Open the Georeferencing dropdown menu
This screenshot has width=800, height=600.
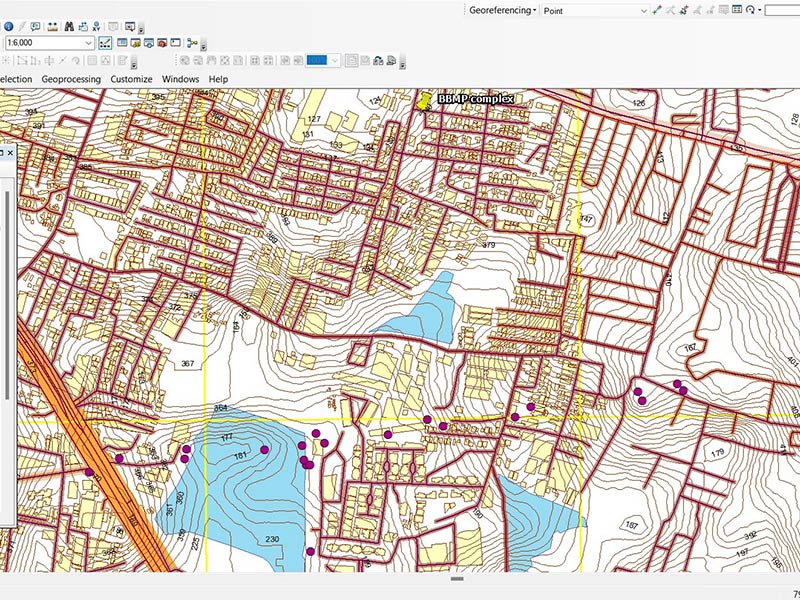(502, 9)
